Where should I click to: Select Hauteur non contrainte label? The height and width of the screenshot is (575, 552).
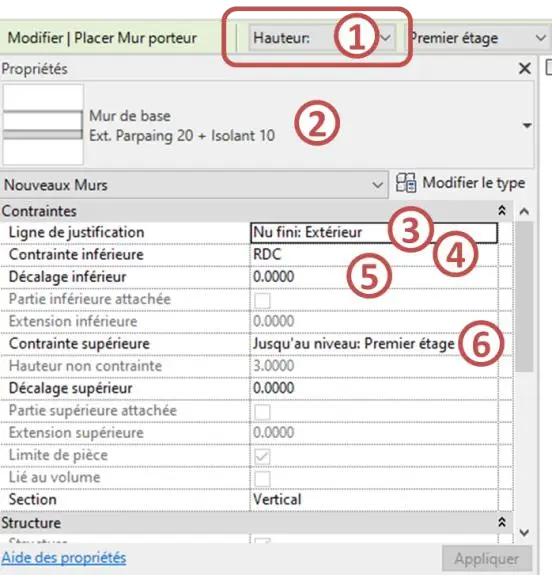click(85, 366)
